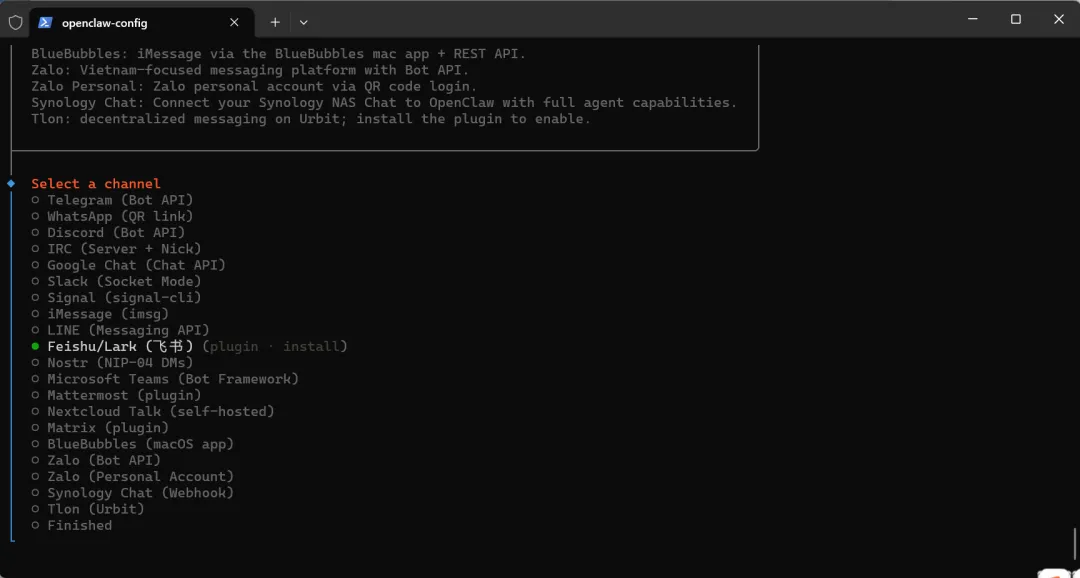Click the PowerShell icon on openclaw-config tab
Viewport: 1080px width, 578px height.
coord(45,22)
